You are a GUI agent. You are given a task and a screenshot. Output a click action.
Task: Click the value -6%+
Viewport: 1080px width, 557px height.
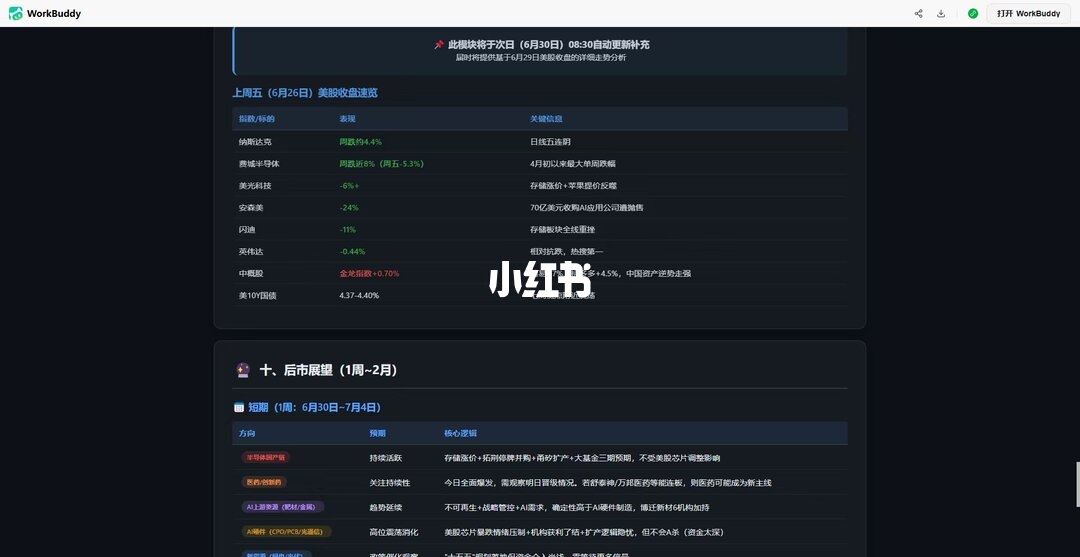349,185
